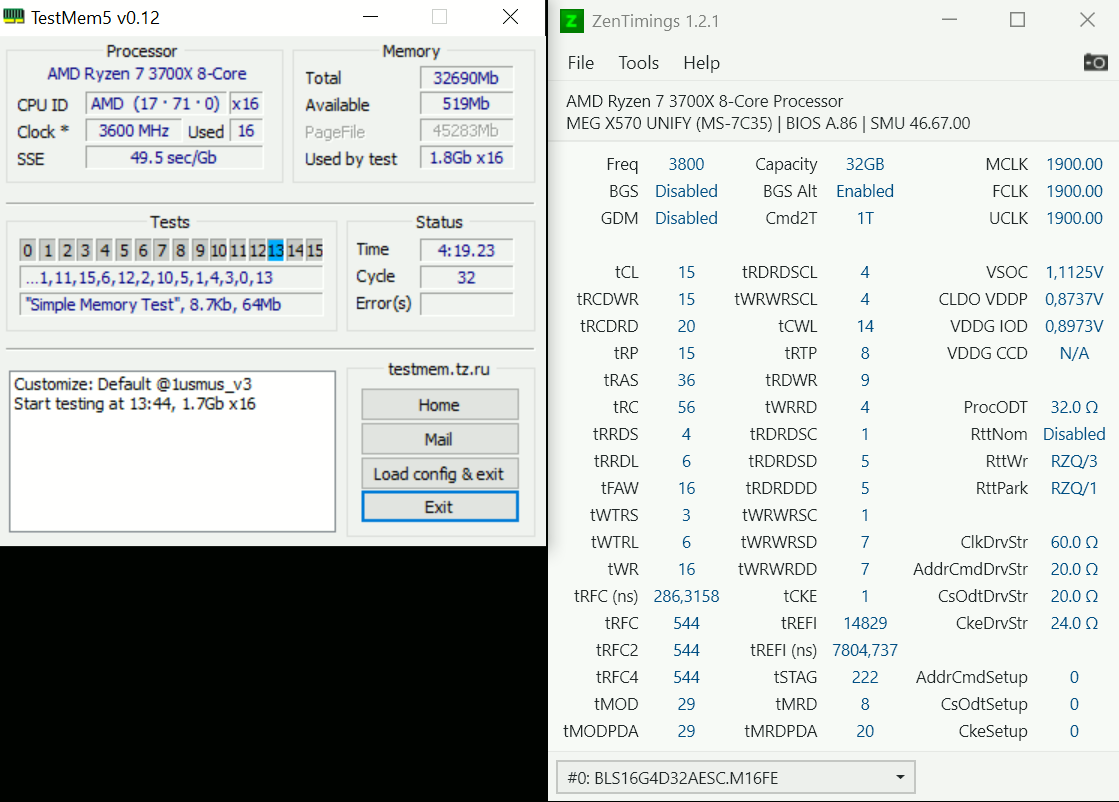The image size is (1119, 802).
Task: Click the Mail button in TestMem5
Action: 440,439
